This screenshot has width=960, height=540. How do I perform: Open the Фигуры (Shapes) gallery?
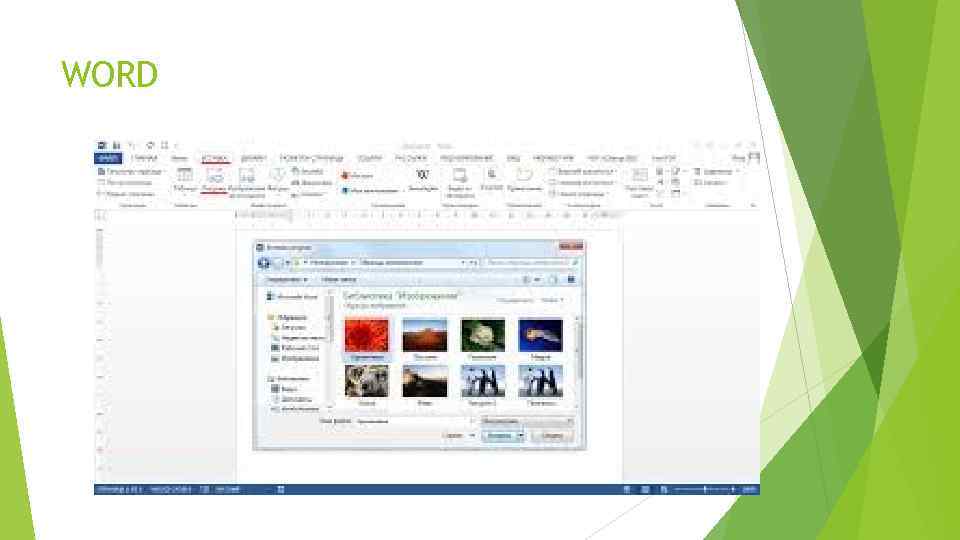point(277,181)
